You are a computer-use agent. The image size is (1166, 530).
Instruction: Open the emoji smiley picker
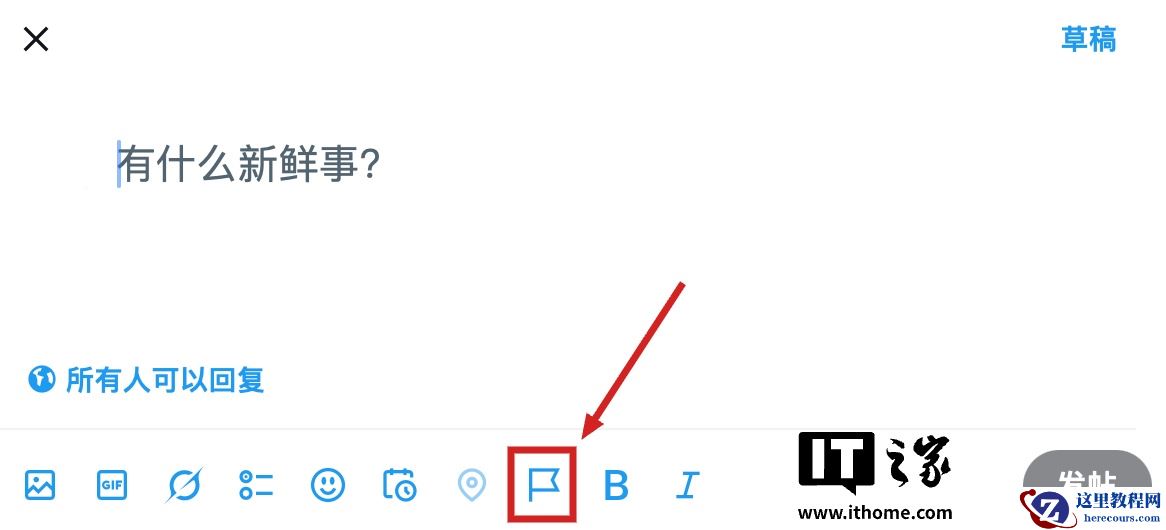(328, 485)
